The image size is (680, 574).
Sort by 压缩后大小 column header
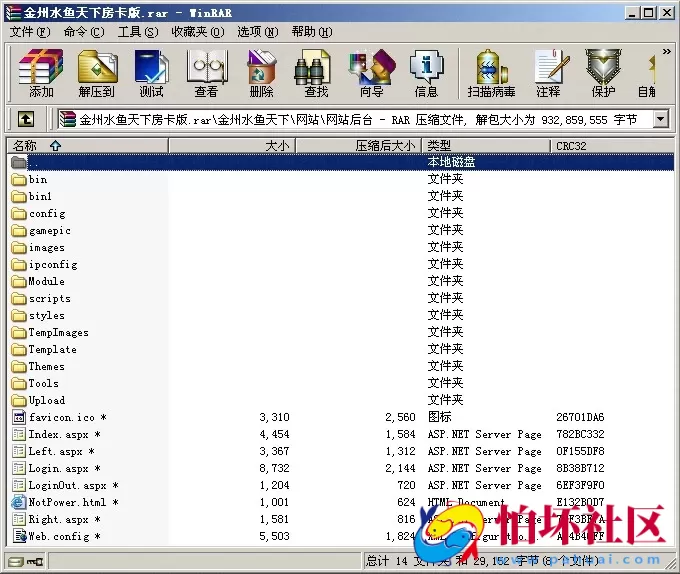pyautogui.click(x=359, y=146)
